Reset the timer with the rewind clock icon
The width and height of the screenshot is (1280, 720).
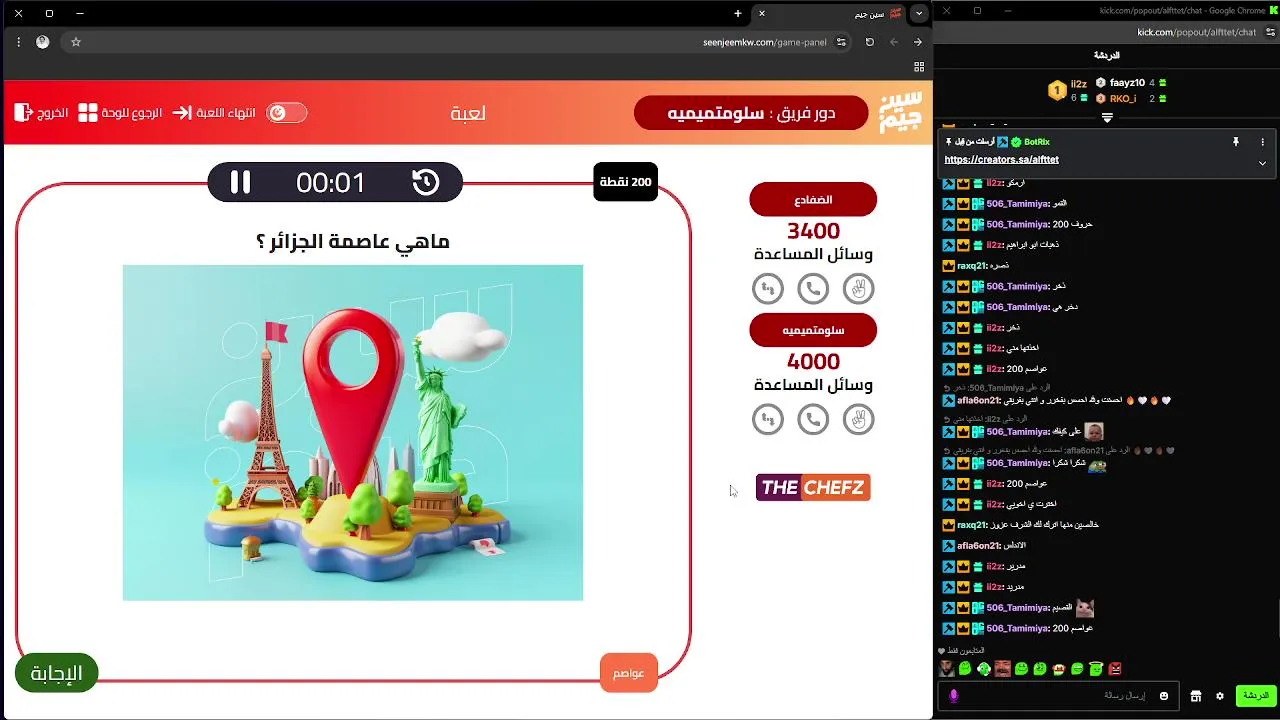point(426,182)
